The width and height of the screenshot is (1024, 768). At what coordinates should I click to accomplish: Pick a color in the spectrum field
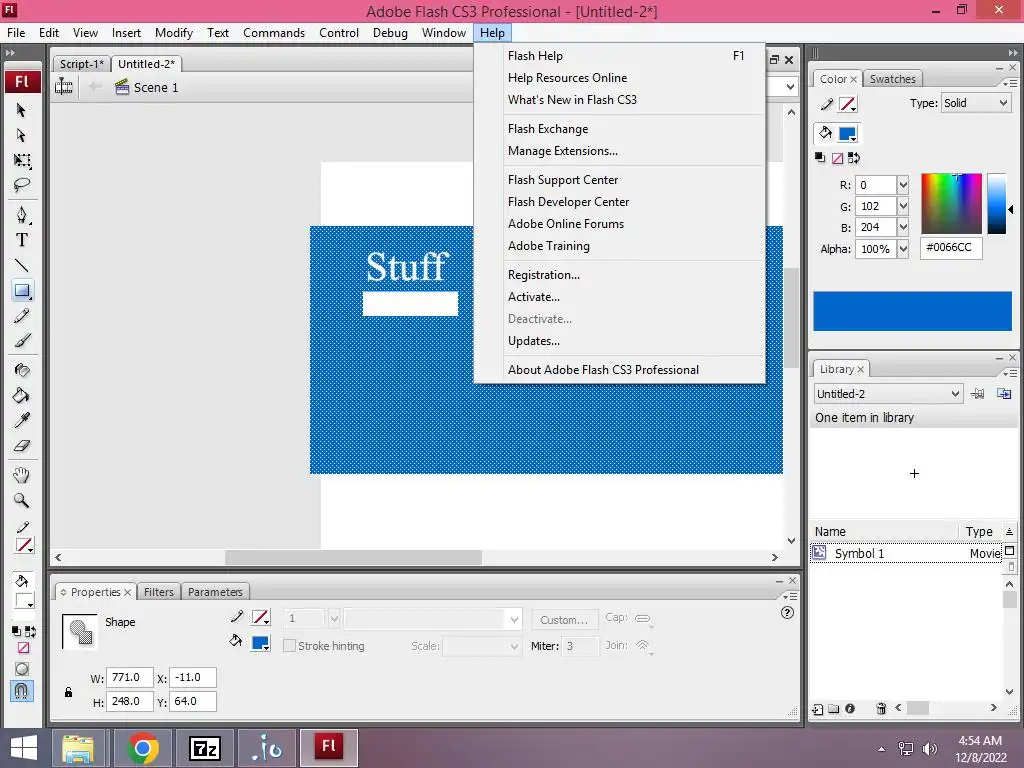click(x=951, y=204)
